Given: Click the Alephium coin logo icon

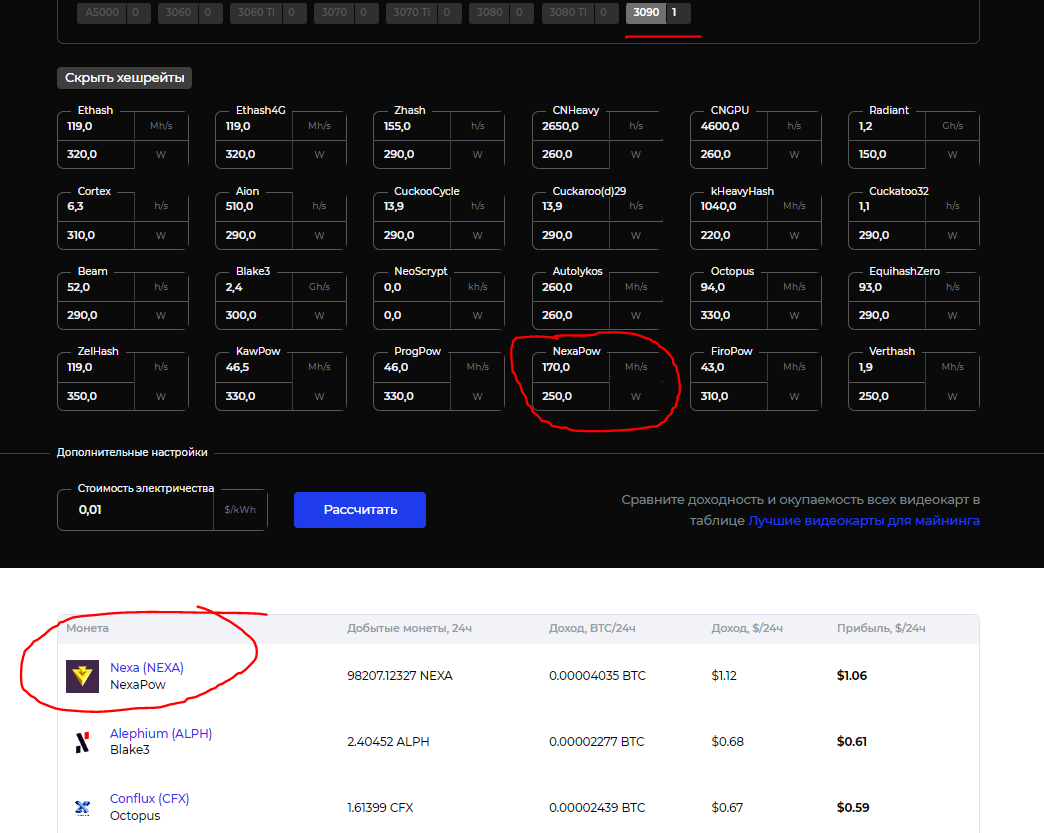Looking at the screenshot, I should tap(83, 742).
